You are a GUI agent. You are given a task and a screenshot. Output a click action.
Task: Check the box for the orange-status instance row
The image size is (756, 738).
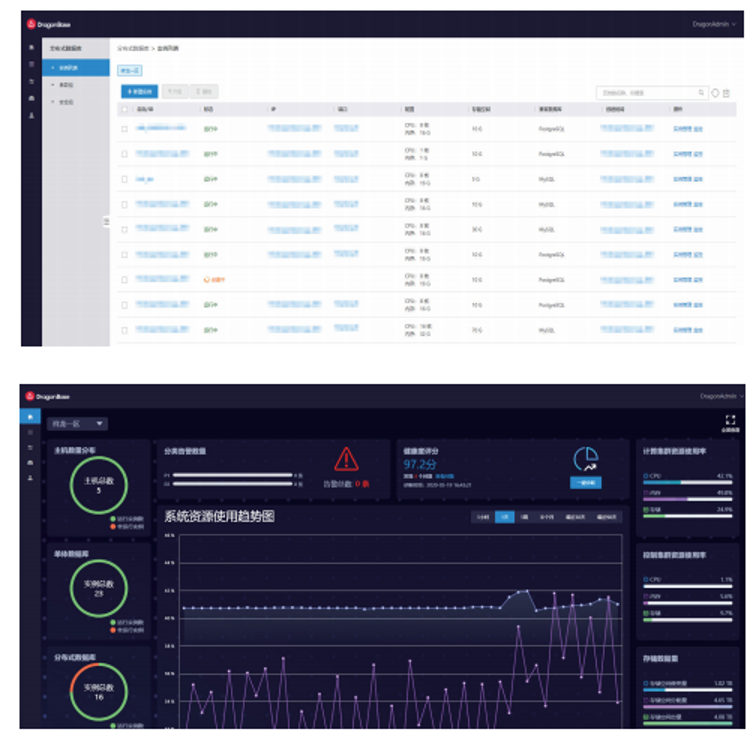click(124, 280)
